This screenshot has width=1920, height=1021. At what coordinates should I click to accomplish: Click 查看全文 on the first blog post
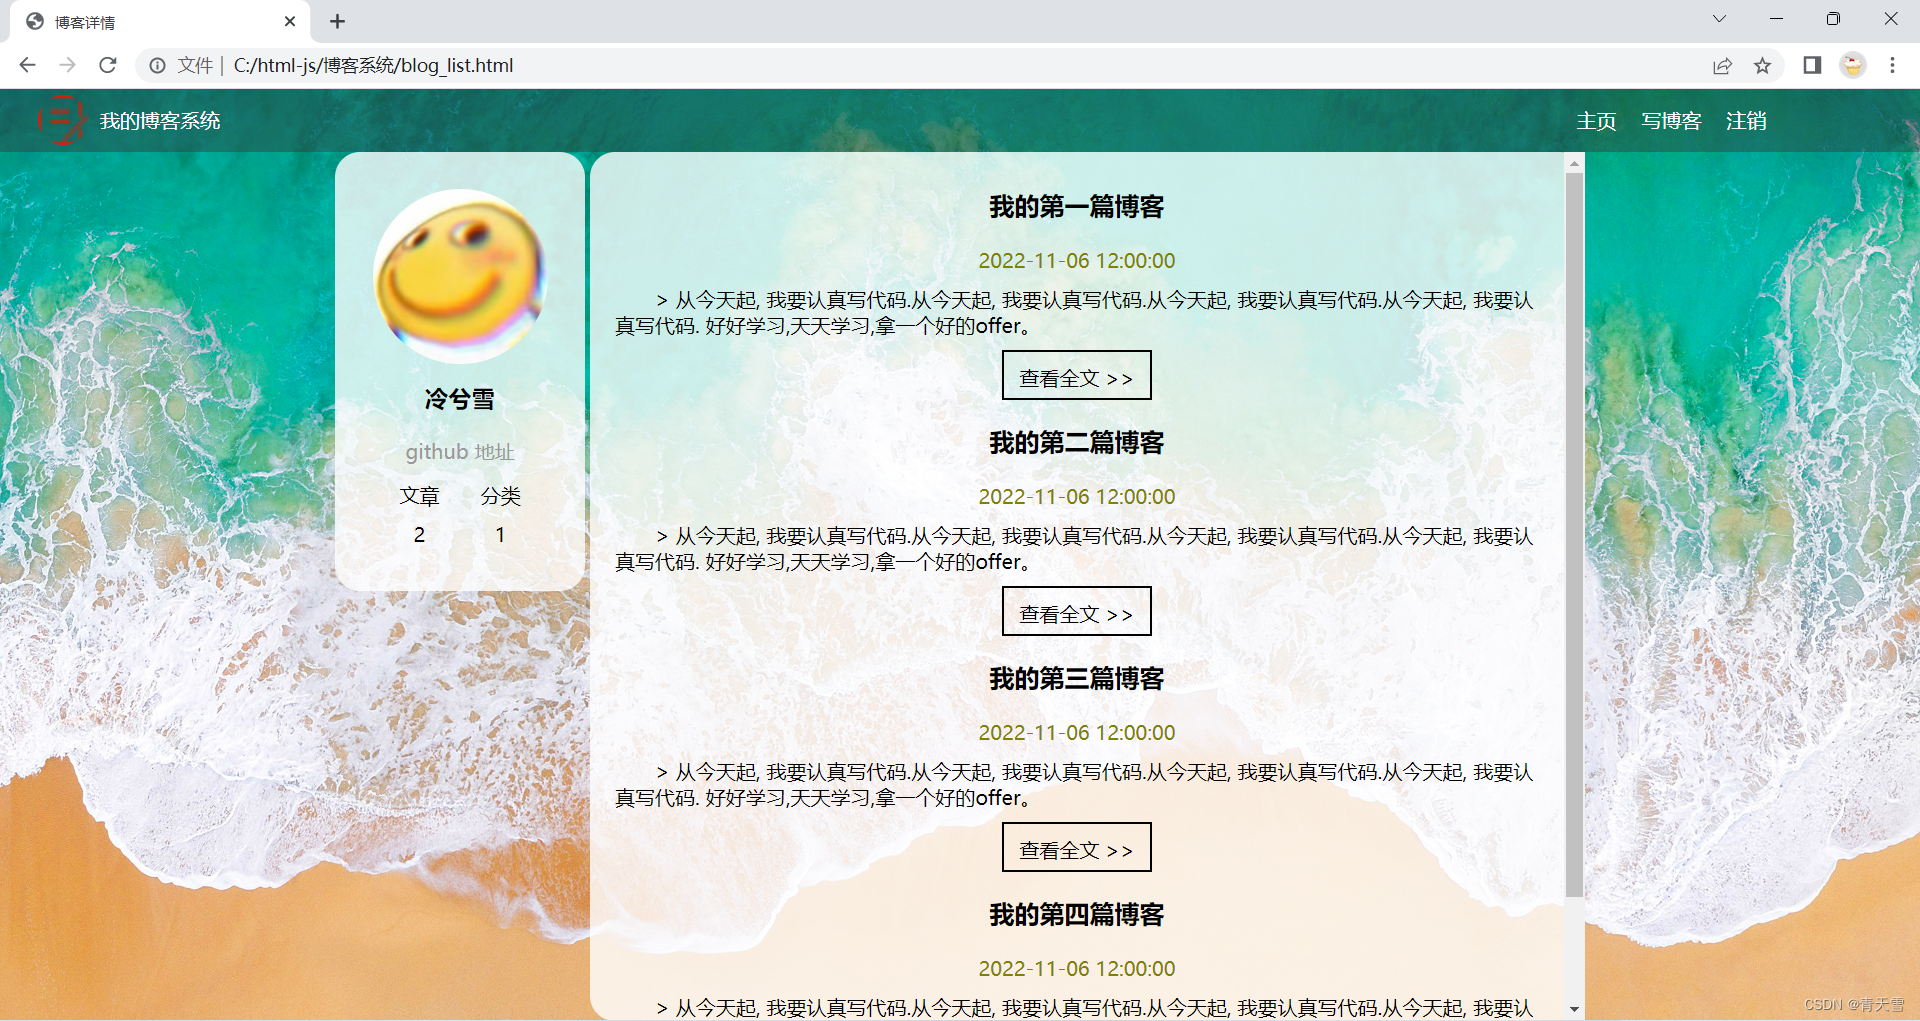click(x=1076, y=375)
